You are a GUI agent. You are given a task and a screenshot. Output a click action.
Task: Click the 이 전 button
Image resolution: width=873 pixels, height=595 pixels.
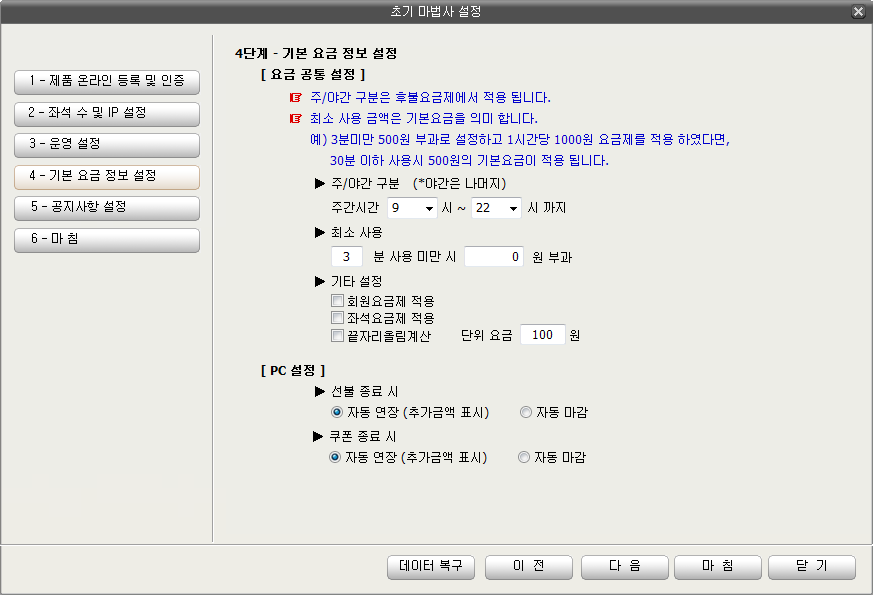pos(529,567)
